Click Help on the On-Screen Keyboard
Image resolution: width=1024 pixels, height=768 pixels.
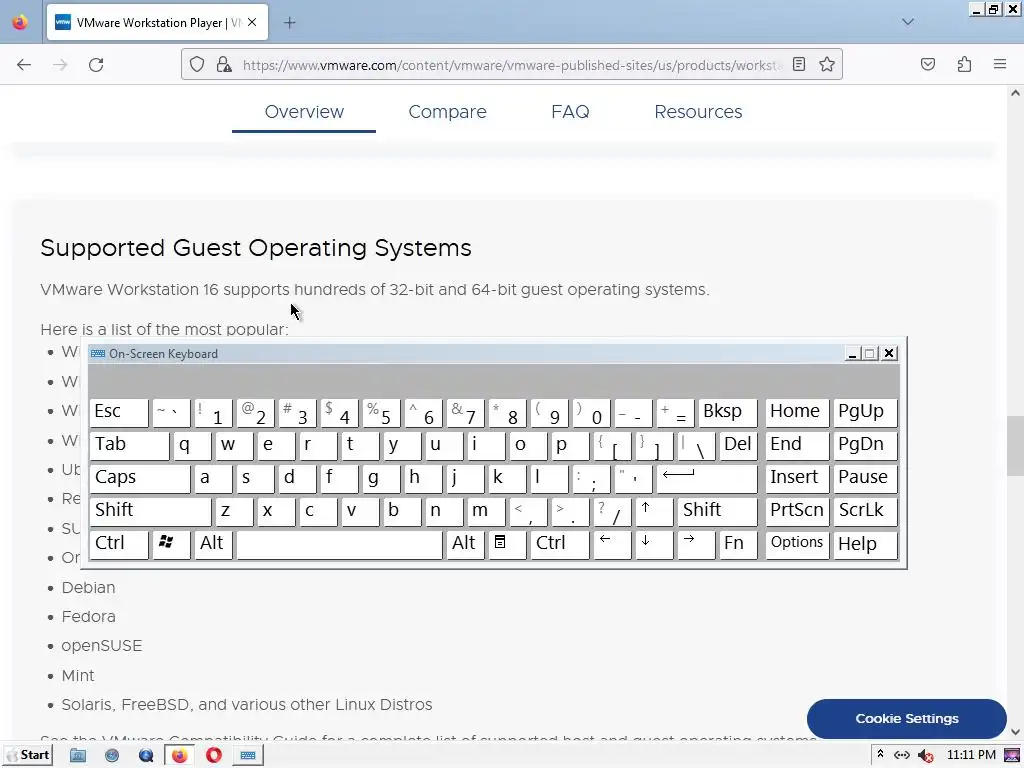pos(865,544)
